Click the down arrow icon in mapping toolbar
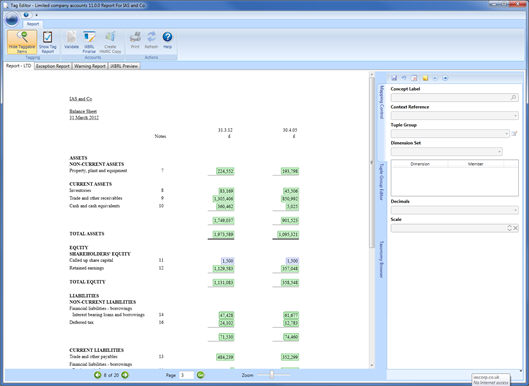This screenshot has height=386, width=529. [x=445, y=78]
